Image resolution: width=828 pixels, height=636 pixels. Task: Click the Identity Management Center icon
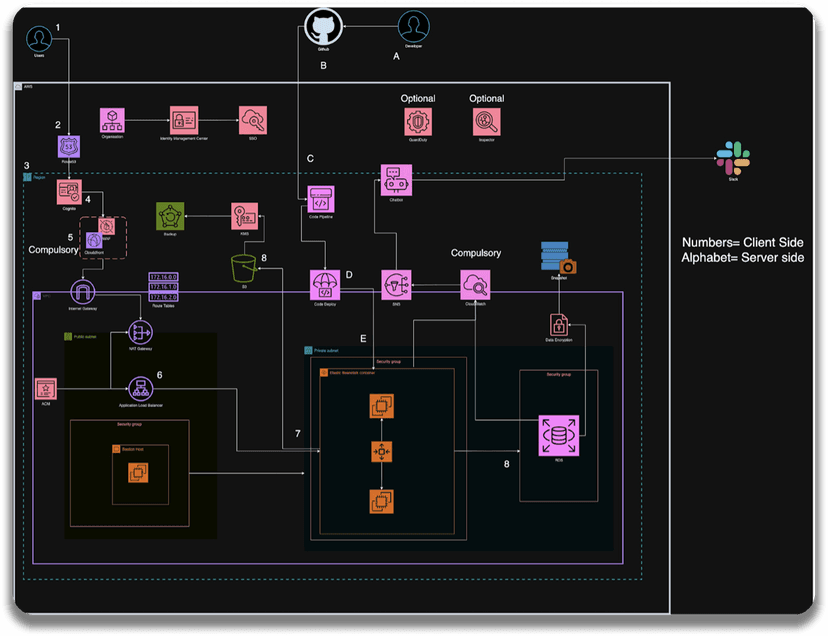[x=184, y=120]
